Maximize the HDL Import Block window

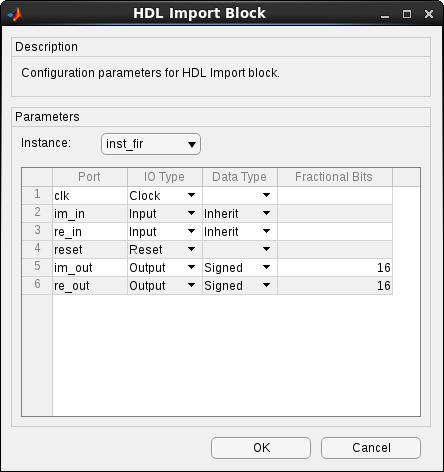(x=407, y=14)
